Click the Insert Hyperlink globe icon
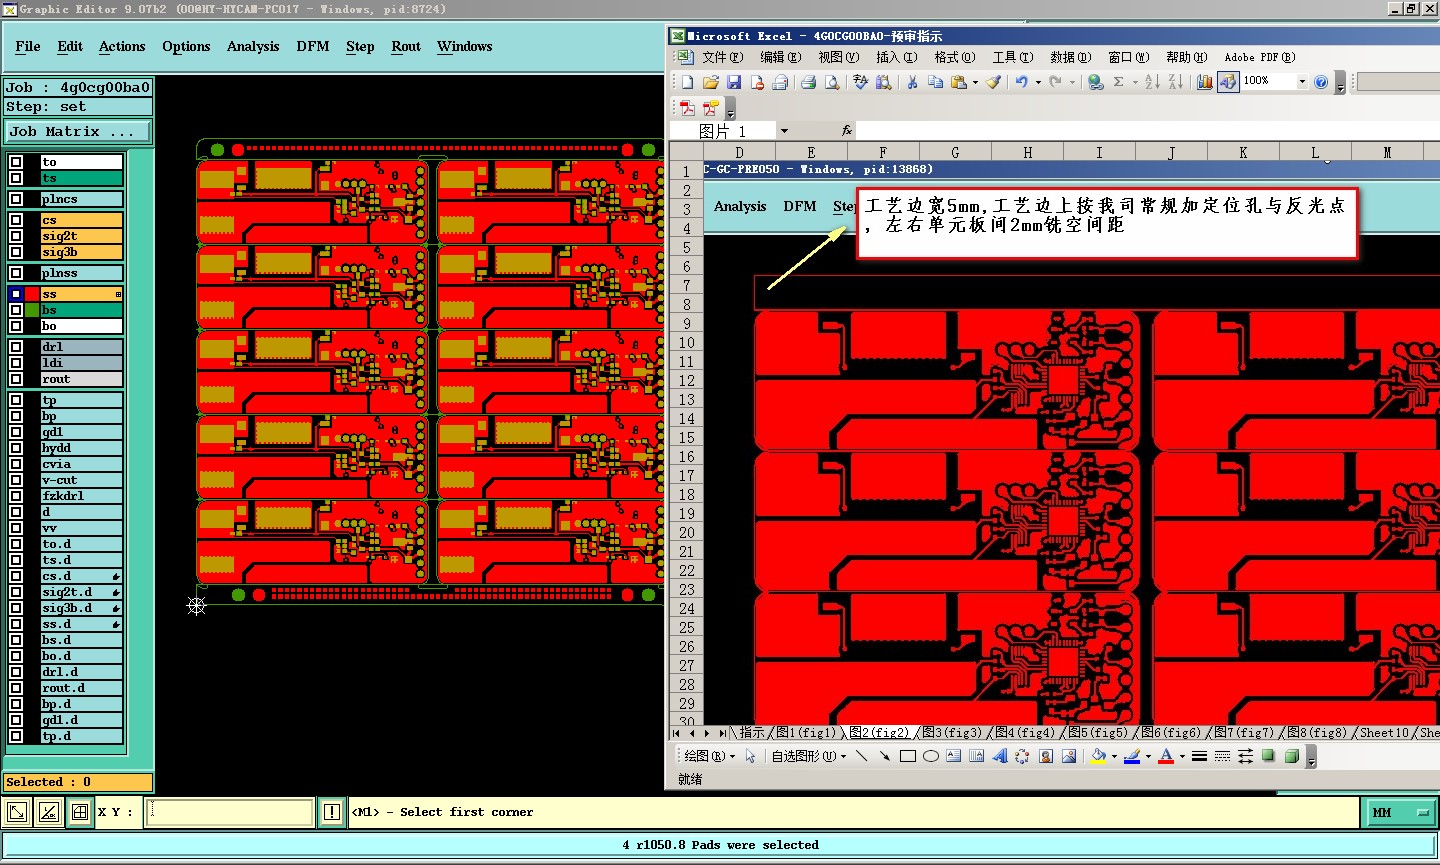This screenshot has height=865, width=1440. 1095,82
